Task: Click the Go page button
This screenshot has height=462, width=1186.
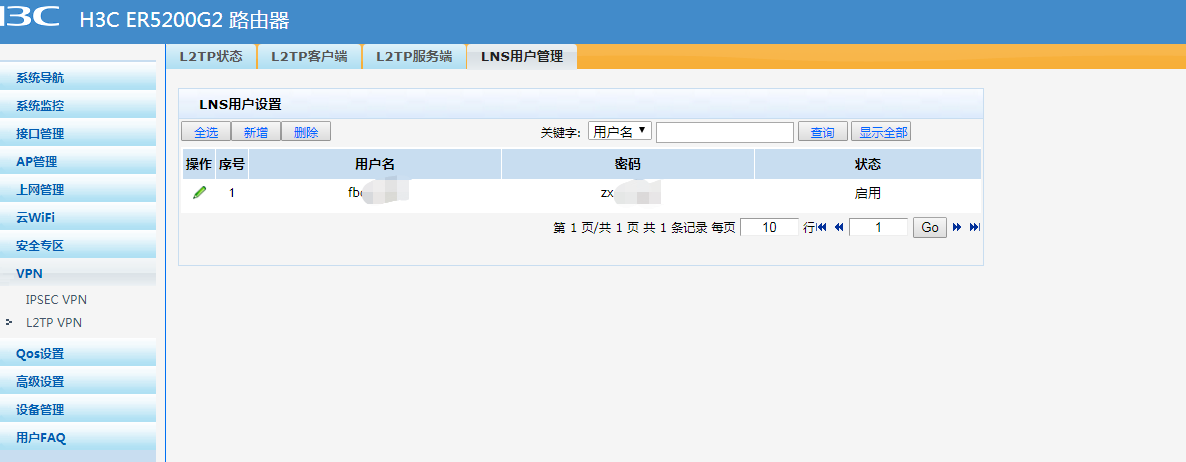Action: 930,227
